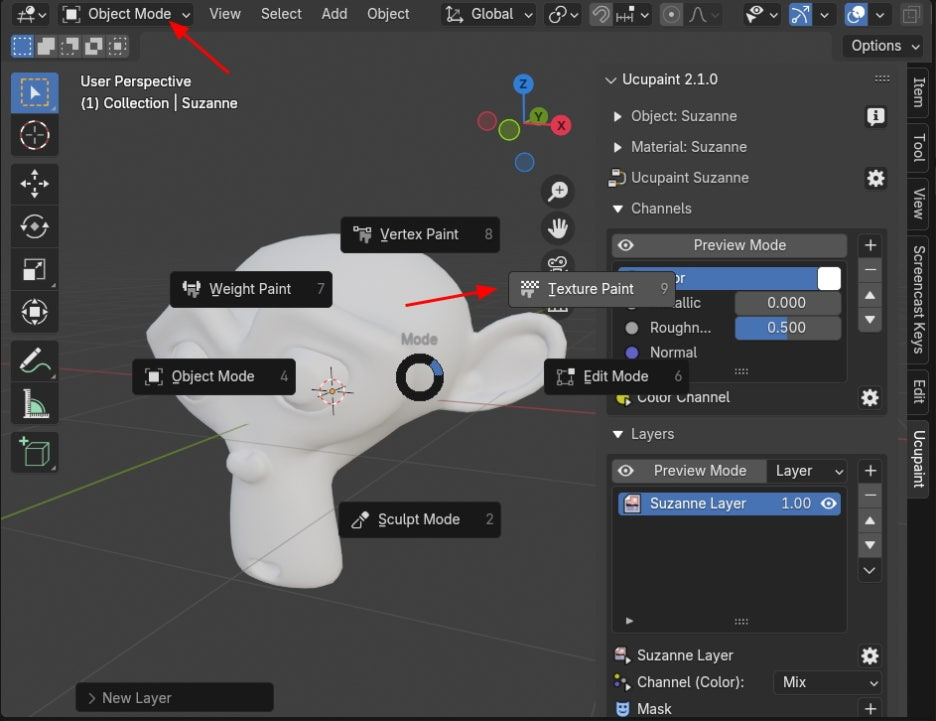Viewport: 936px width, 721px height.
Task: Open Ucupaint Suzanne settings gear
Action: coord(875,178)
